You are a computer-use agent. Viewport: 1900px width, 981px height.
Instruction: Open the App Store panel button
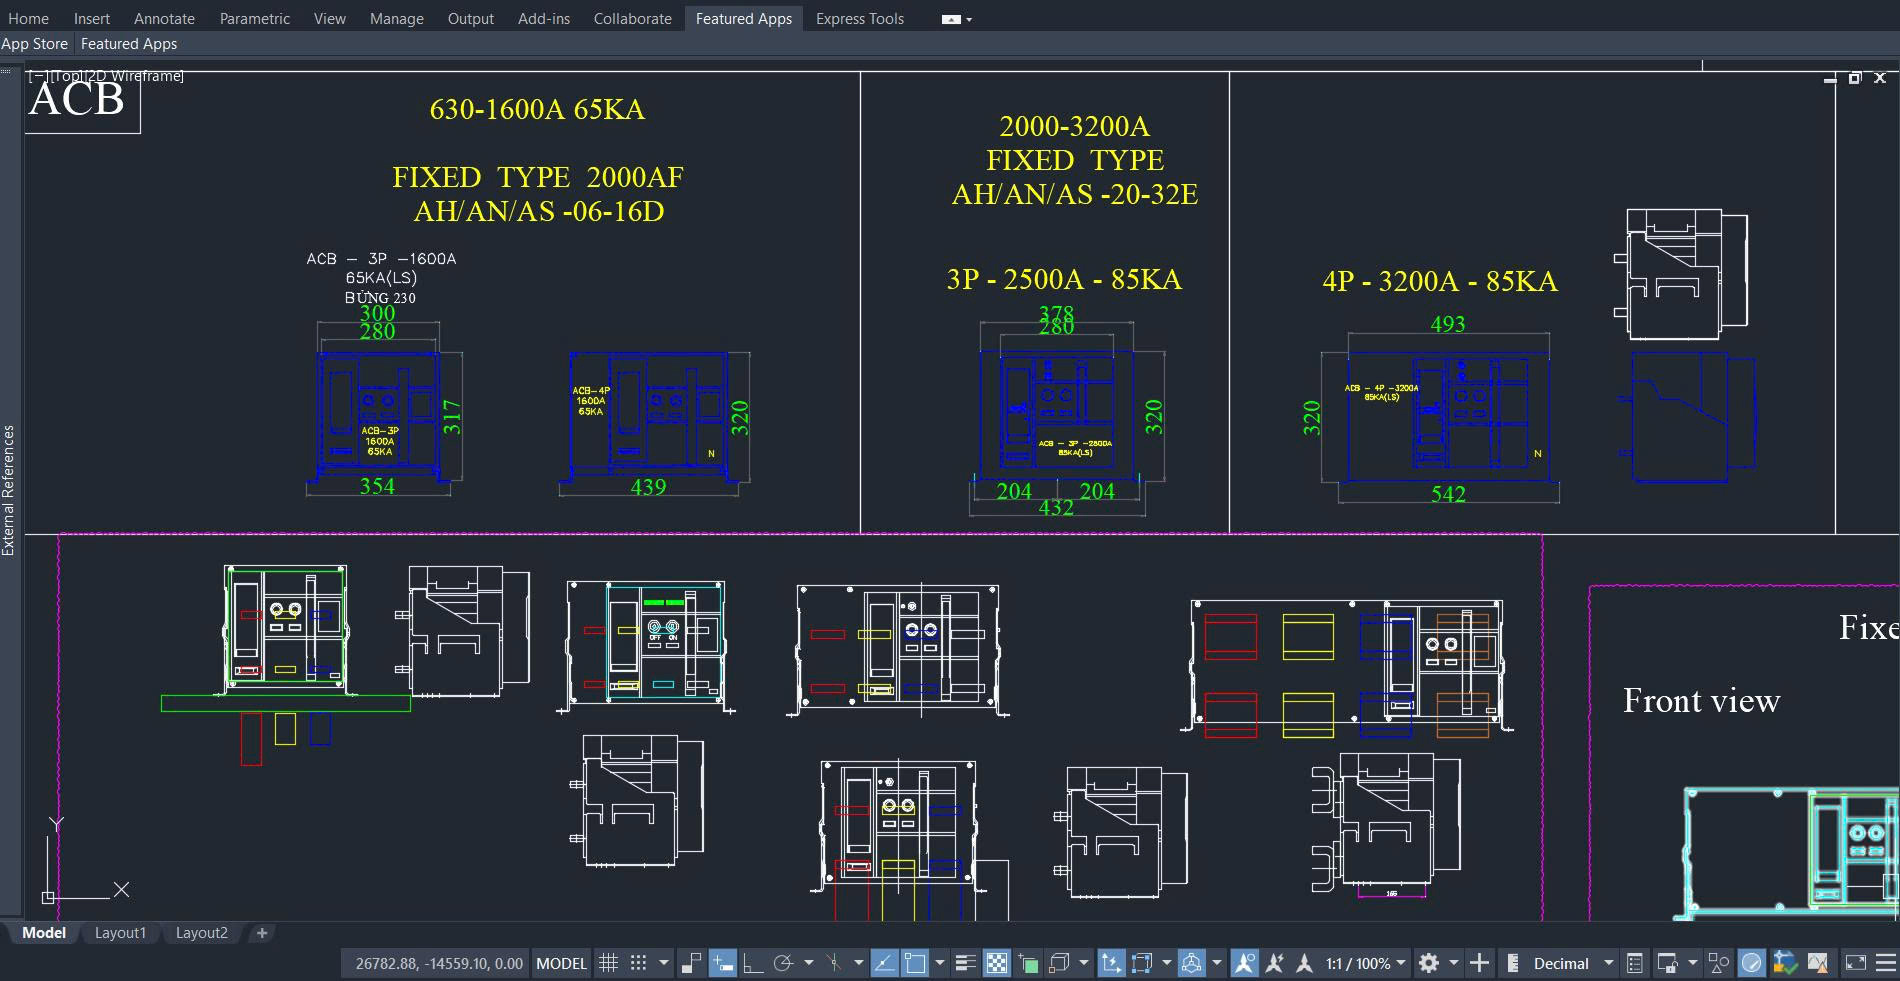point(34,44)
